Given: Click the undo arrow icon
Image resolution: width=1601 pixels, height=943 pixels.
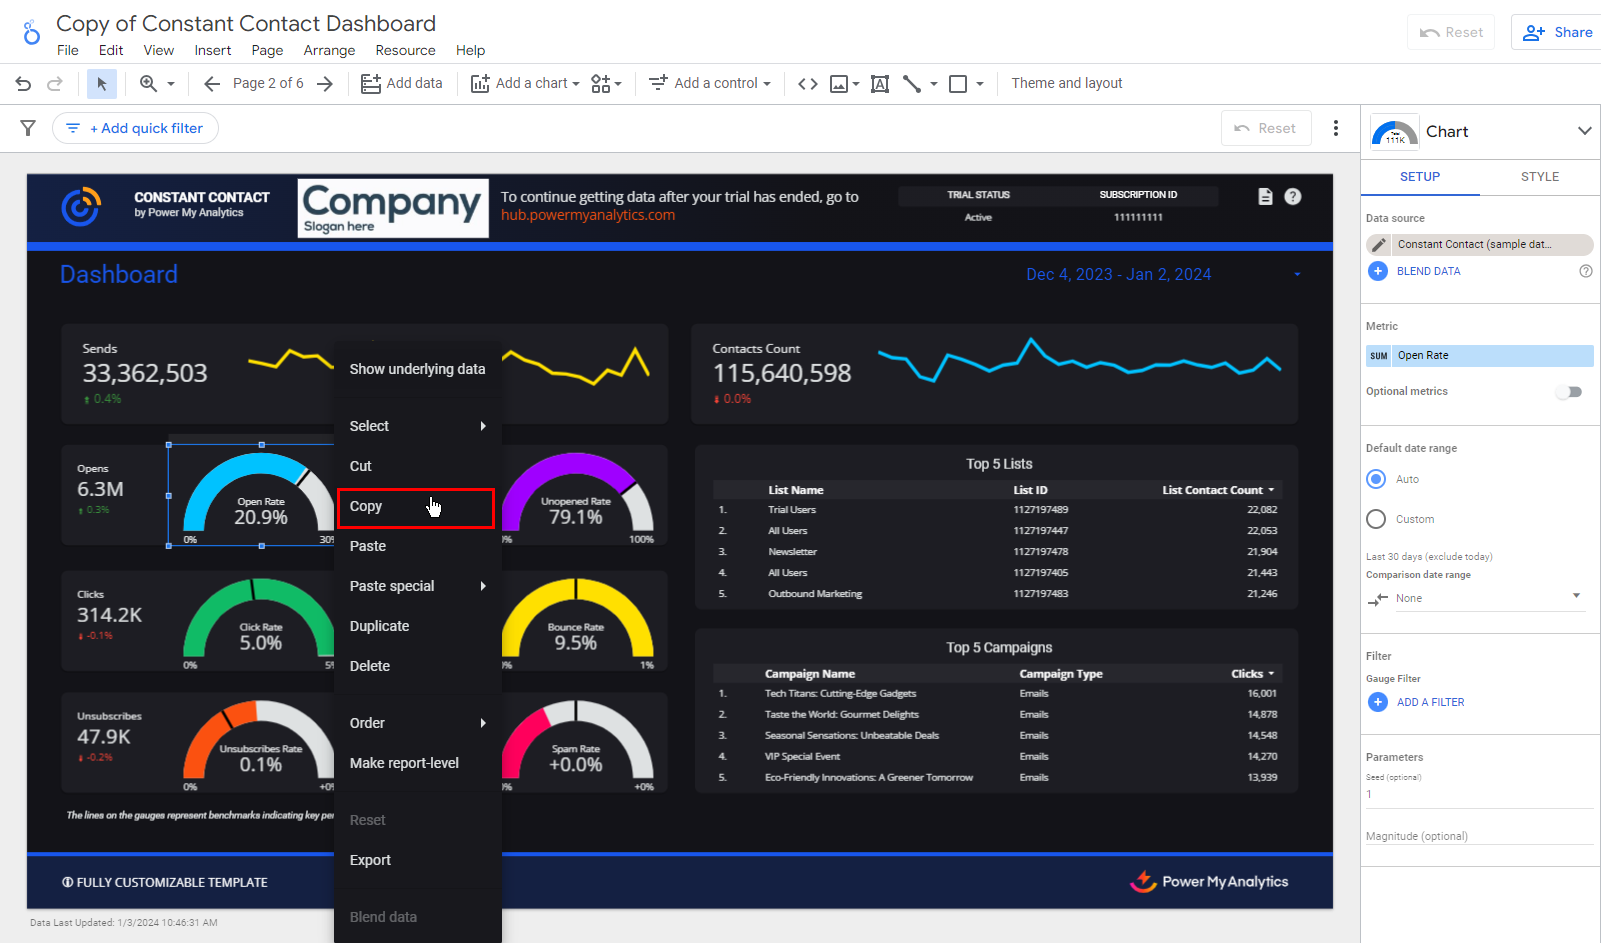Looking at the screenshot, I should 23,84.
